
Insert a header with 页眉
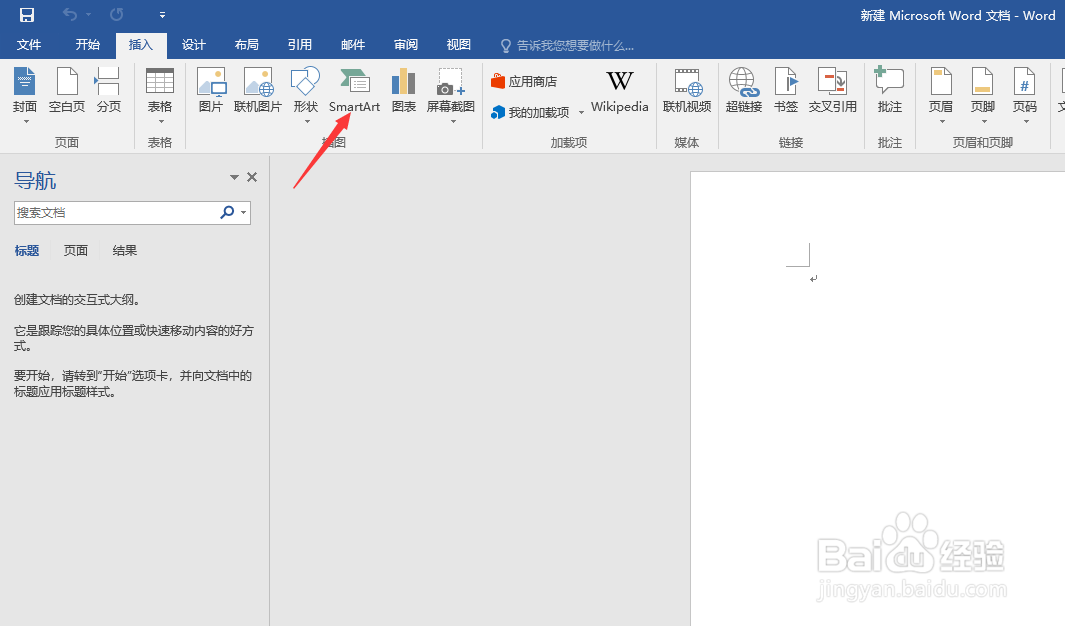941,90
